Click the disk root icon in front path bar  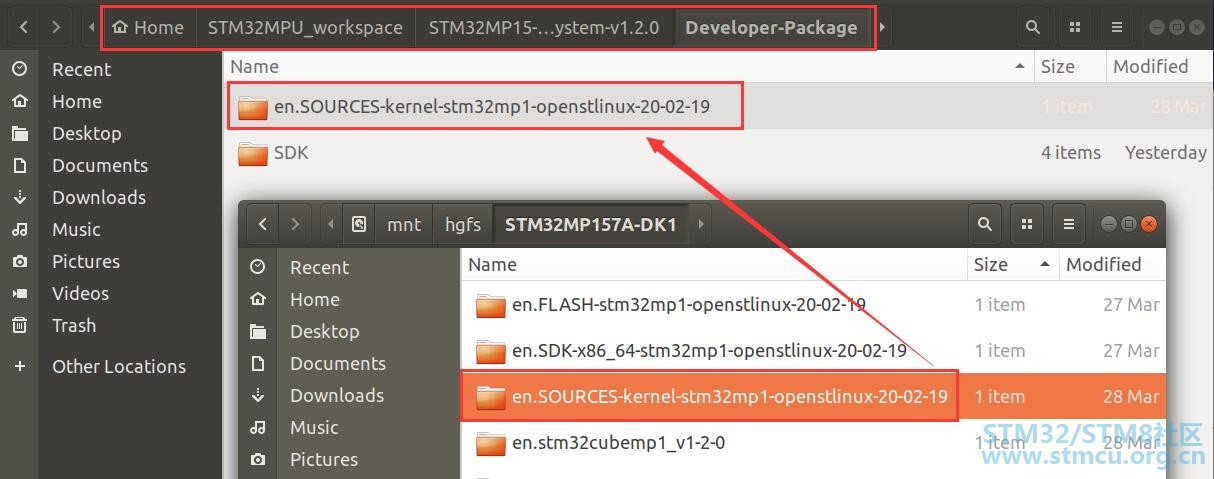coord(359,224)
